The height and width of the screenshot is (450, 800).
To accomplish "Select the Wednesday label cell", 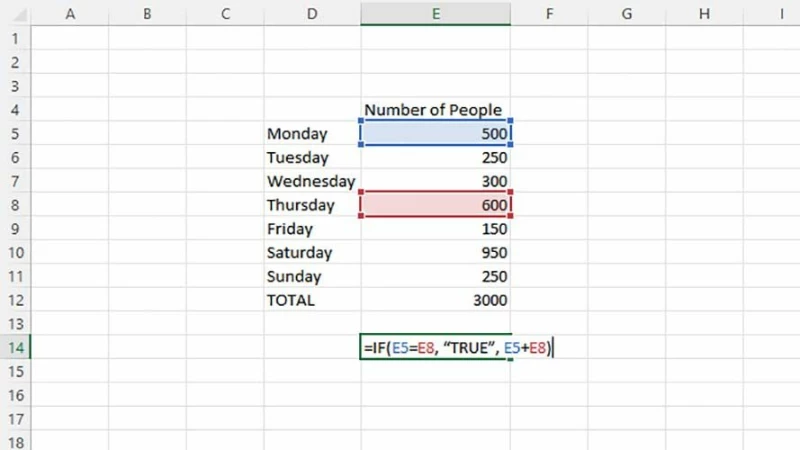I will tap(312, 181).
